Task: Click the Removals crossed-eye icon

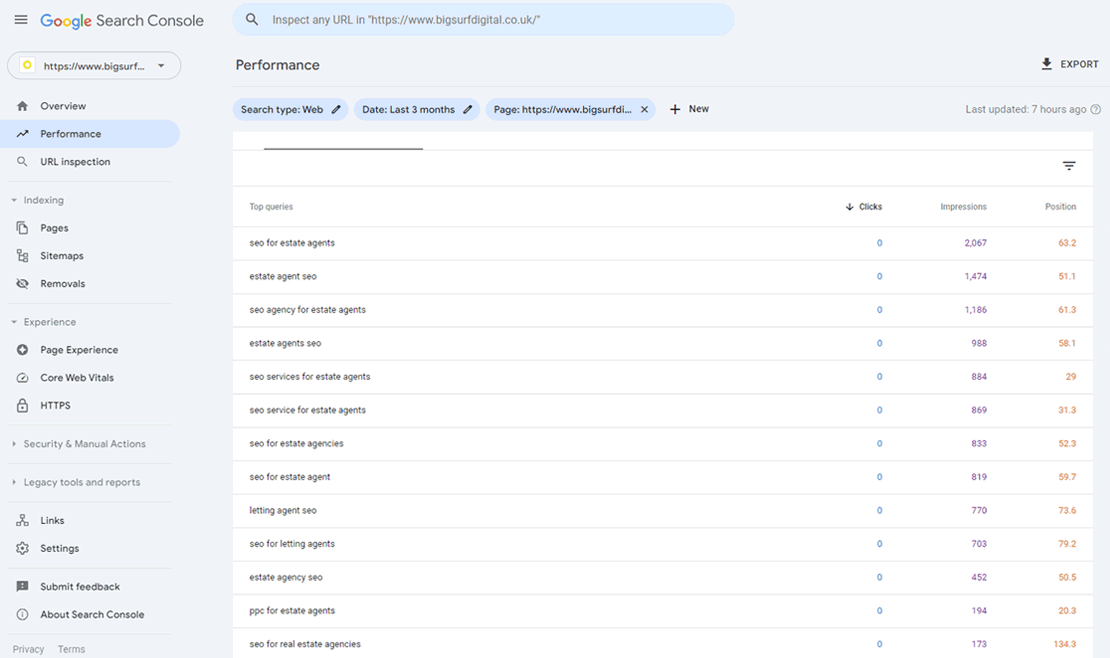Action: point(23,283)
